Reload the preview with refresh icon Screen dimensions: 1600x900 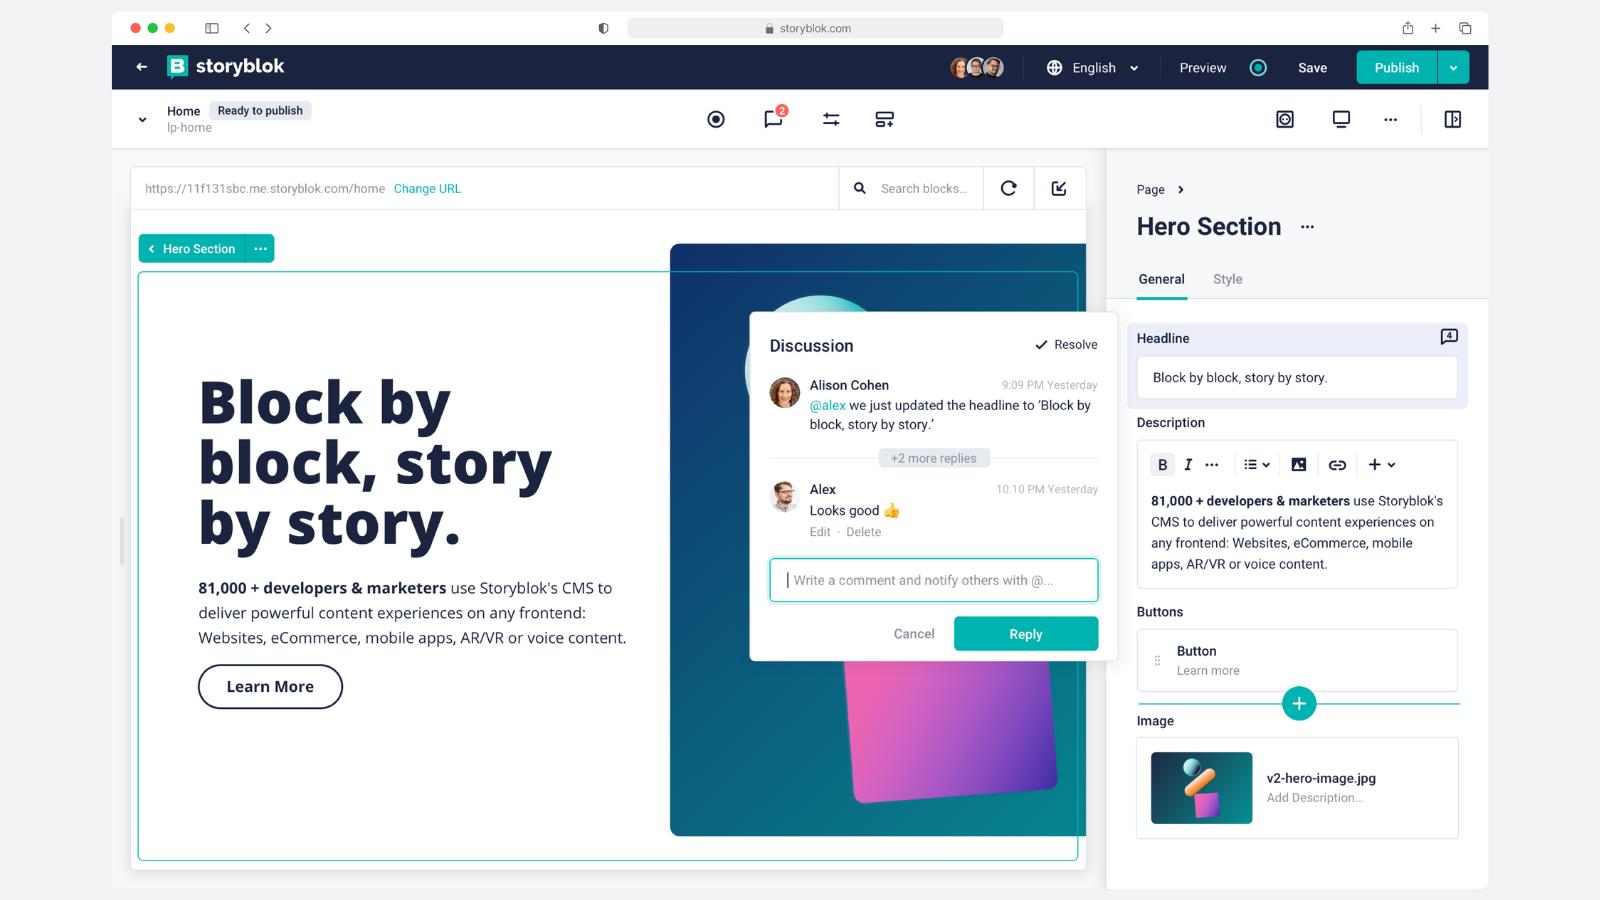tap(1009, 188)
